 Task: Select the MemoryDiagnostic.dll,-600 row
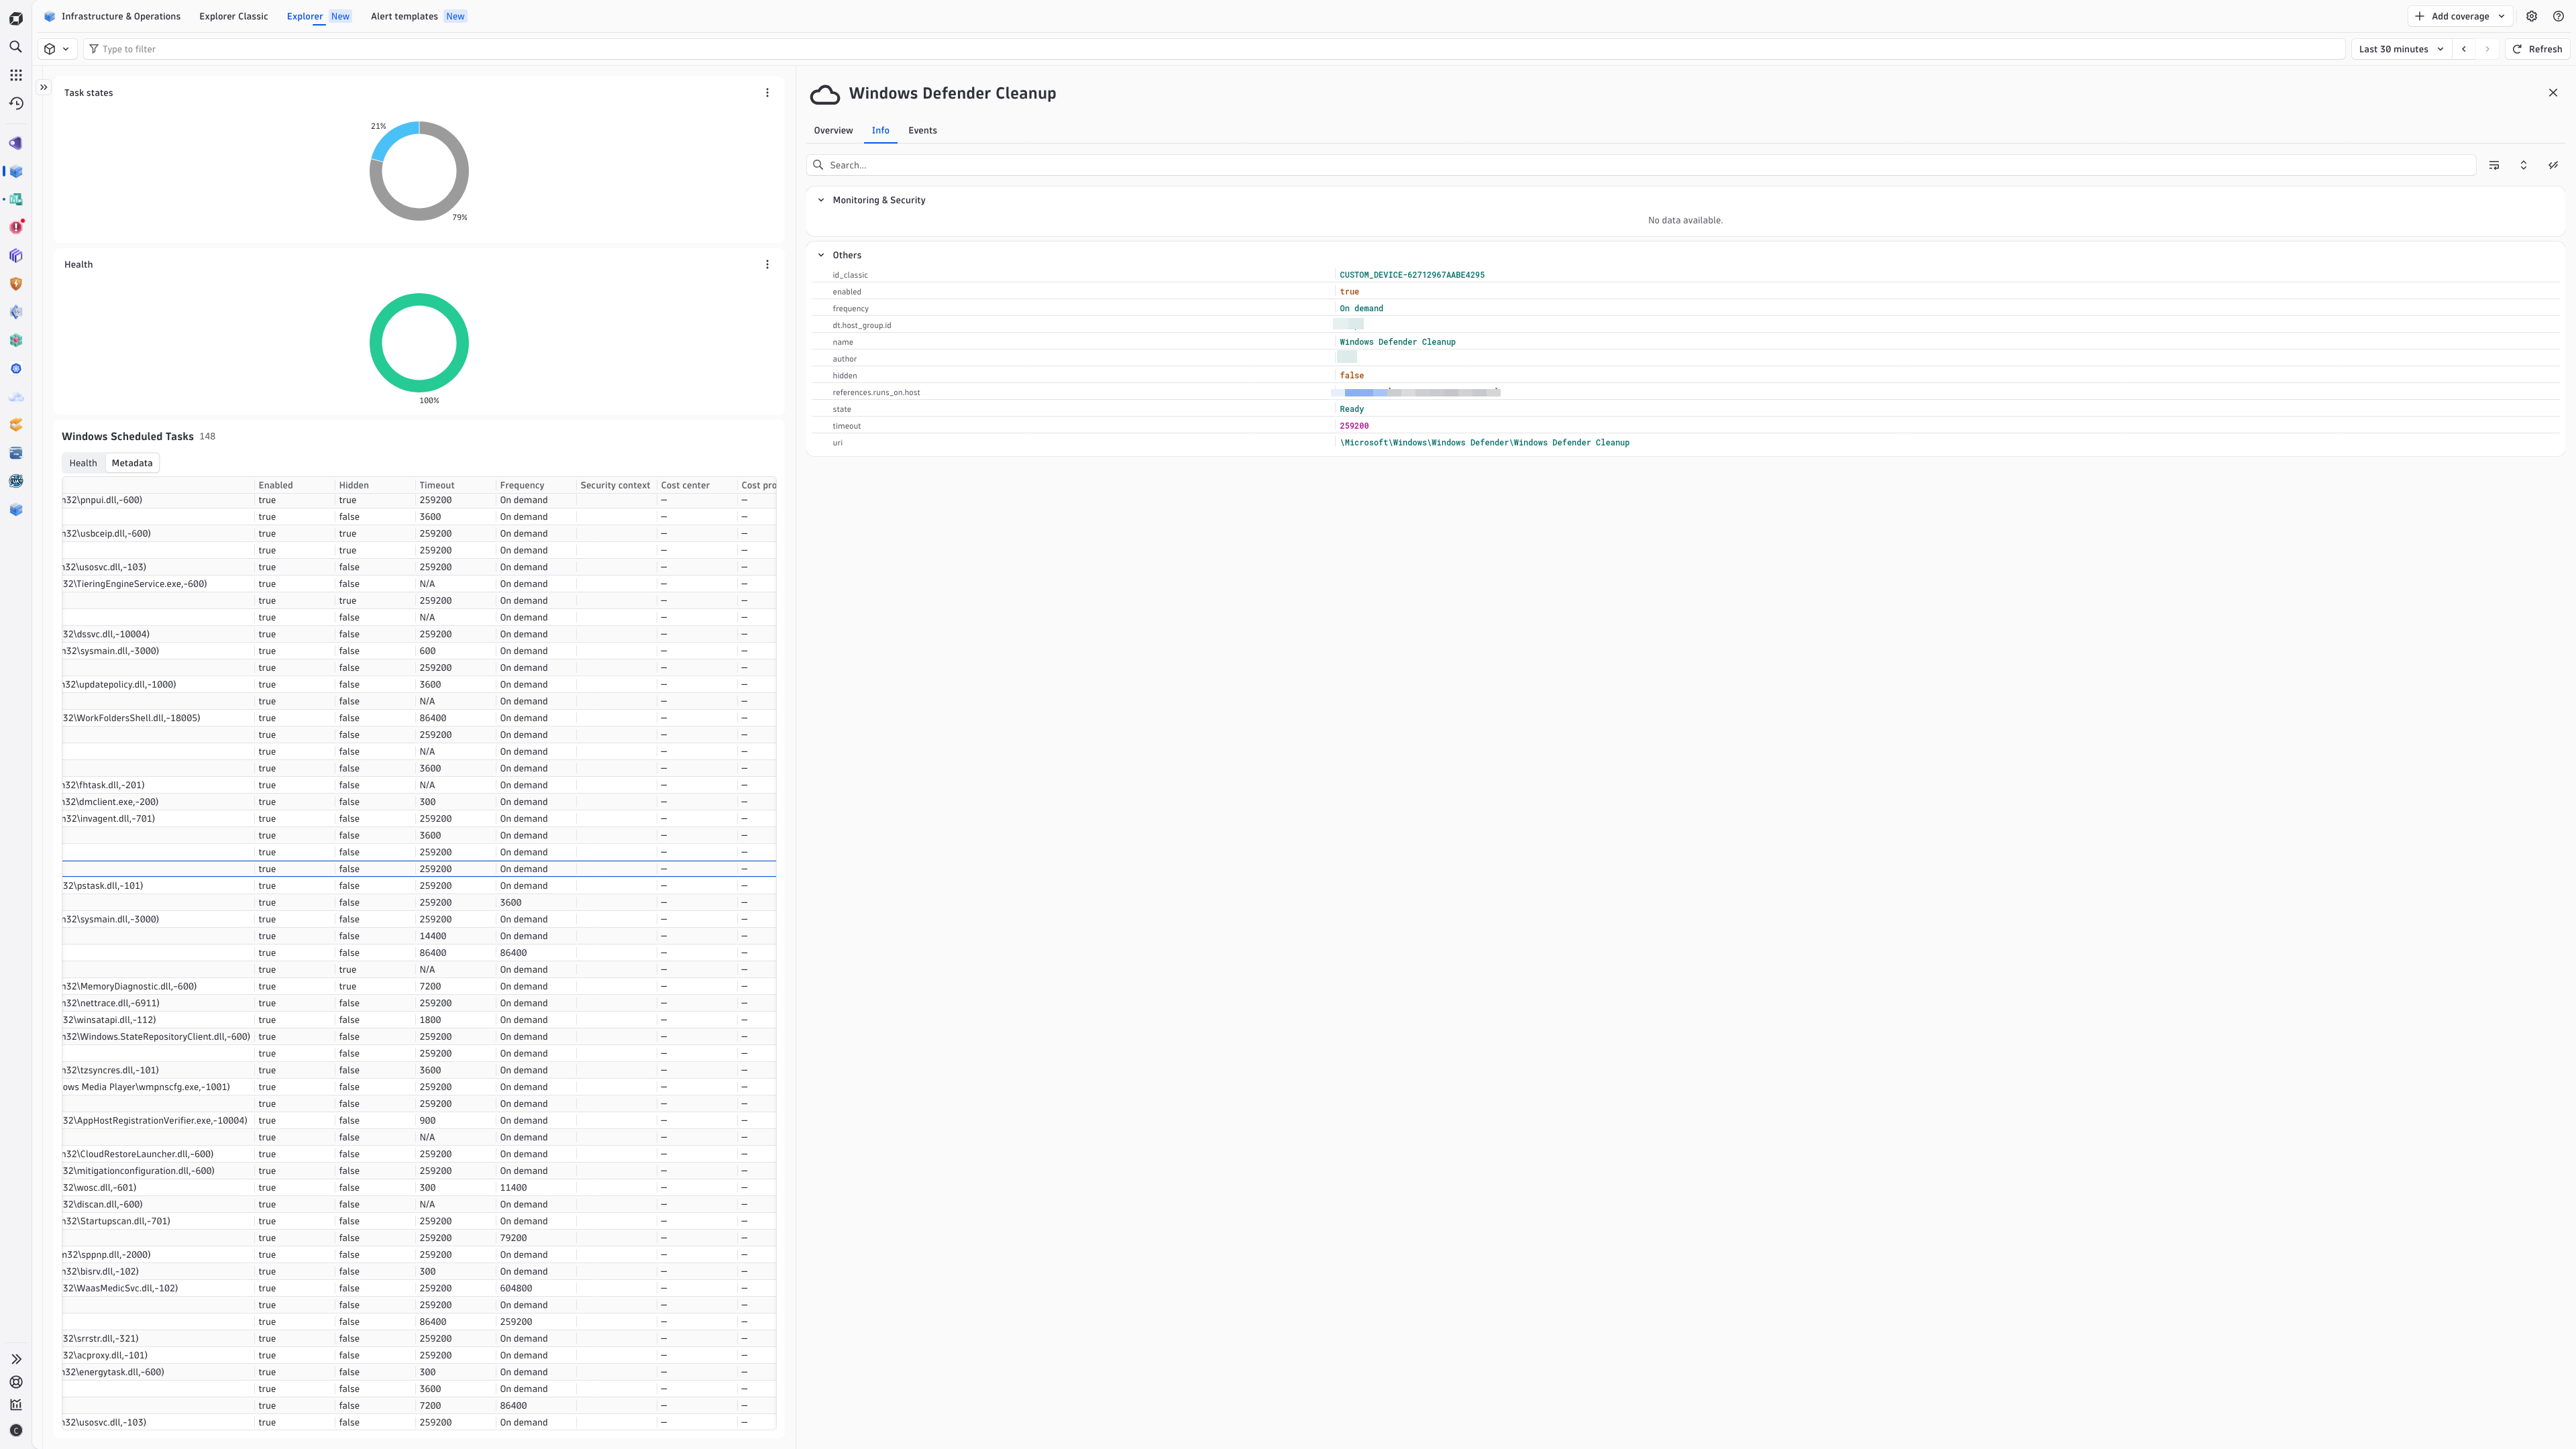click(419, 986)
